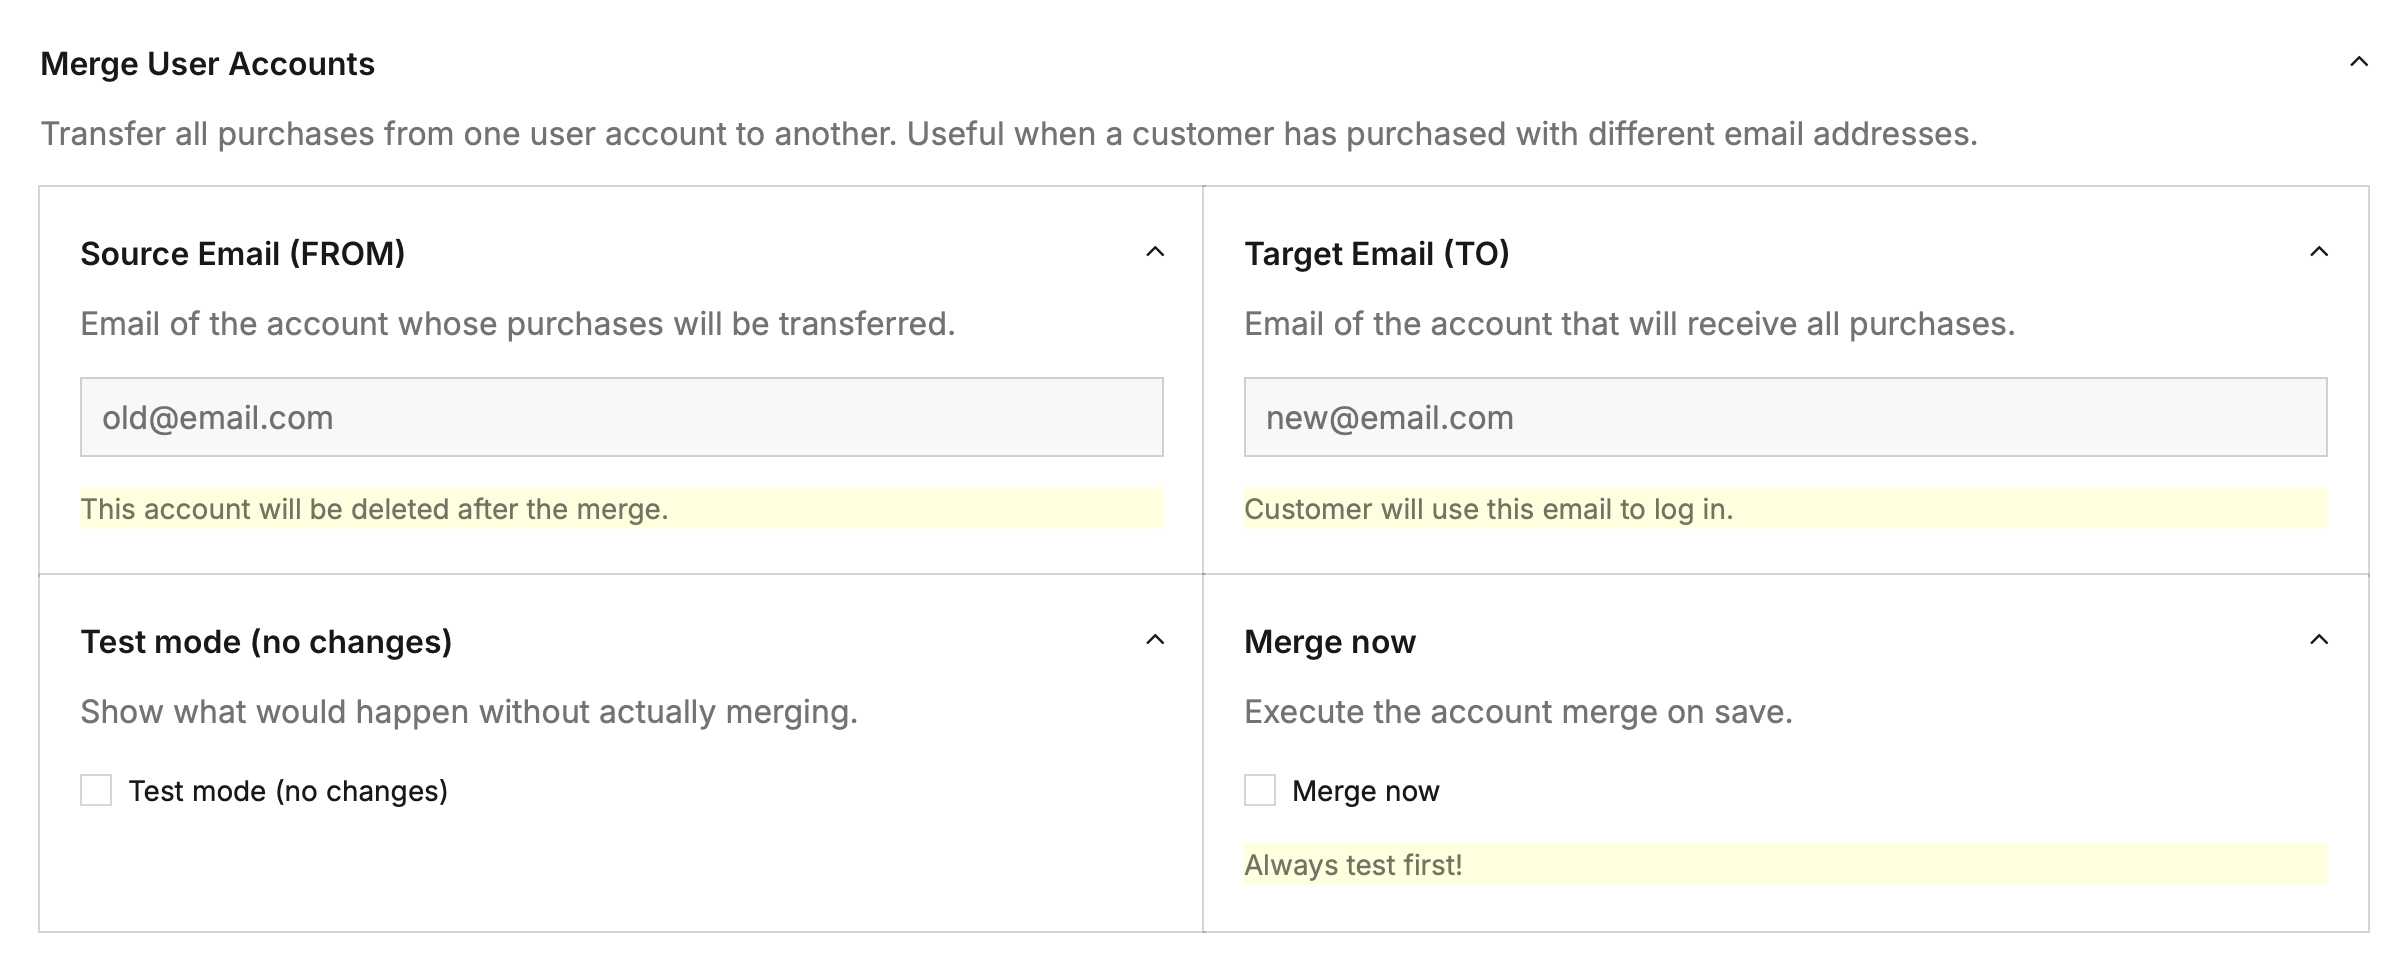Viewport: 2406px width, 972px height.
Task: Click the bold Test mode (no changes) heading
Action: [x=266, y=642]
